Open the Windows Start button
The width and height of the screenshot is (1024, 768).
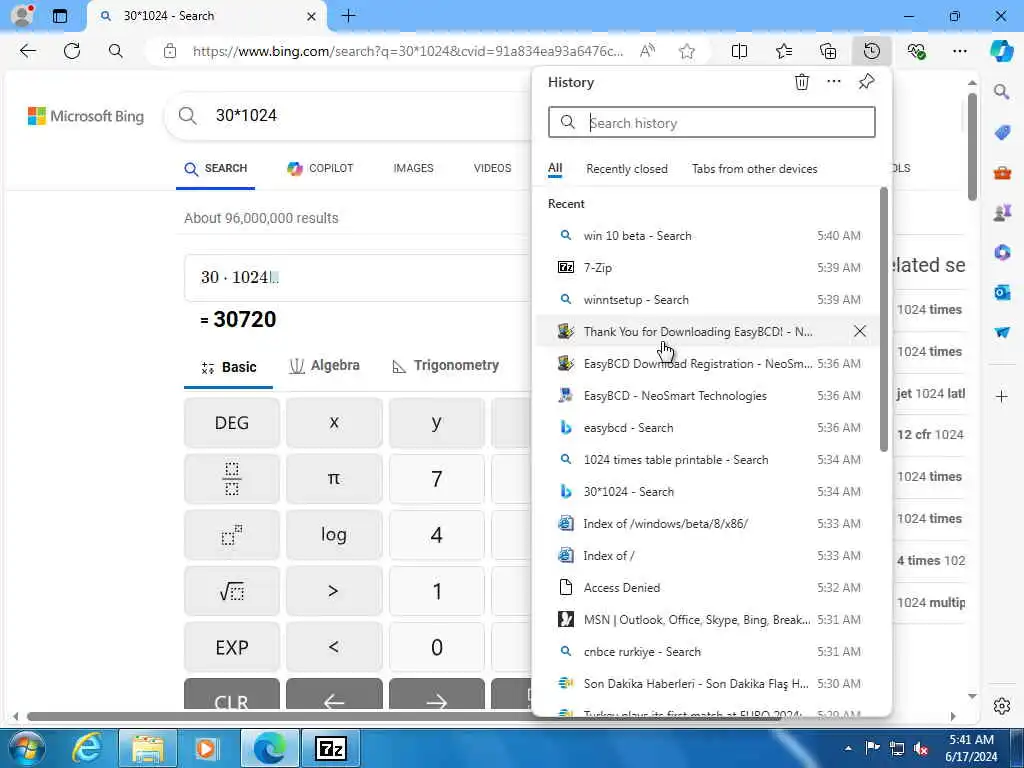pos(26,748)
